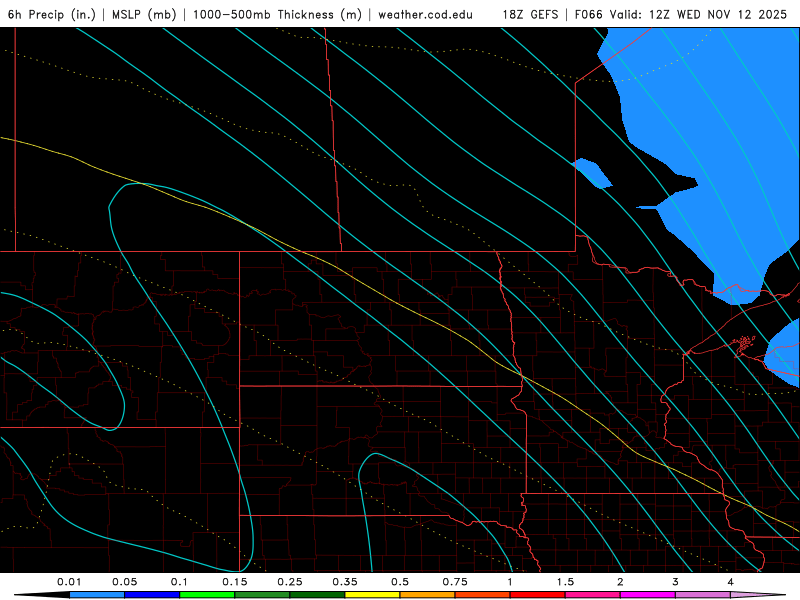800x600 pixels.
Task: Click the '0.01' legend value
Action: pyautogui.click(x=69, y=582)
